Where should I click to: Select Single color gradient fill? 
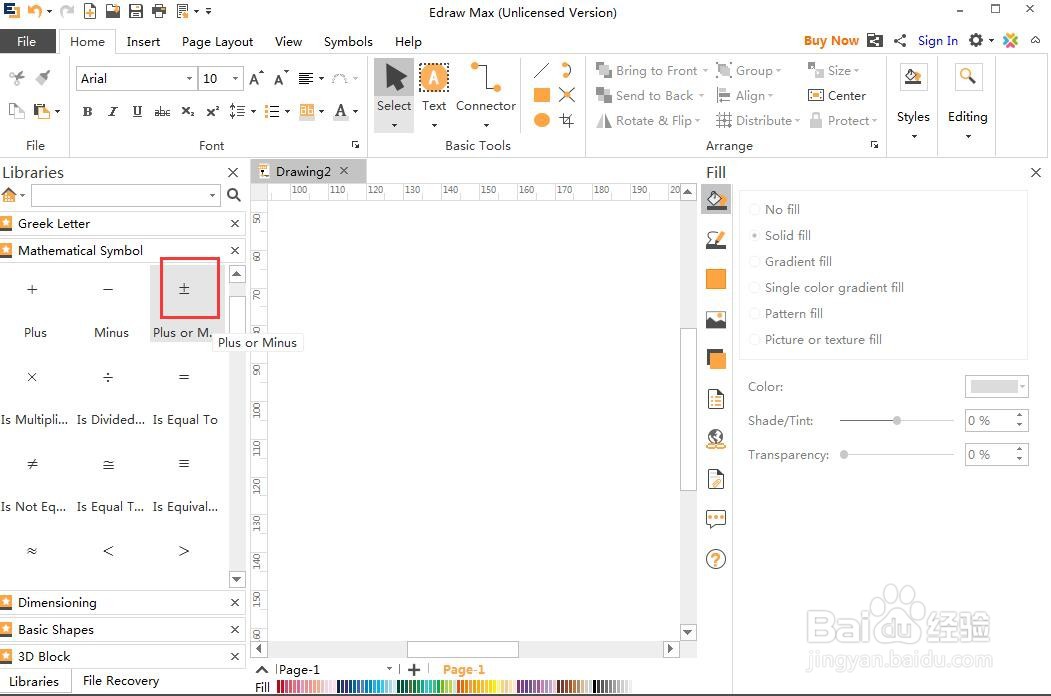pos(827,288)
